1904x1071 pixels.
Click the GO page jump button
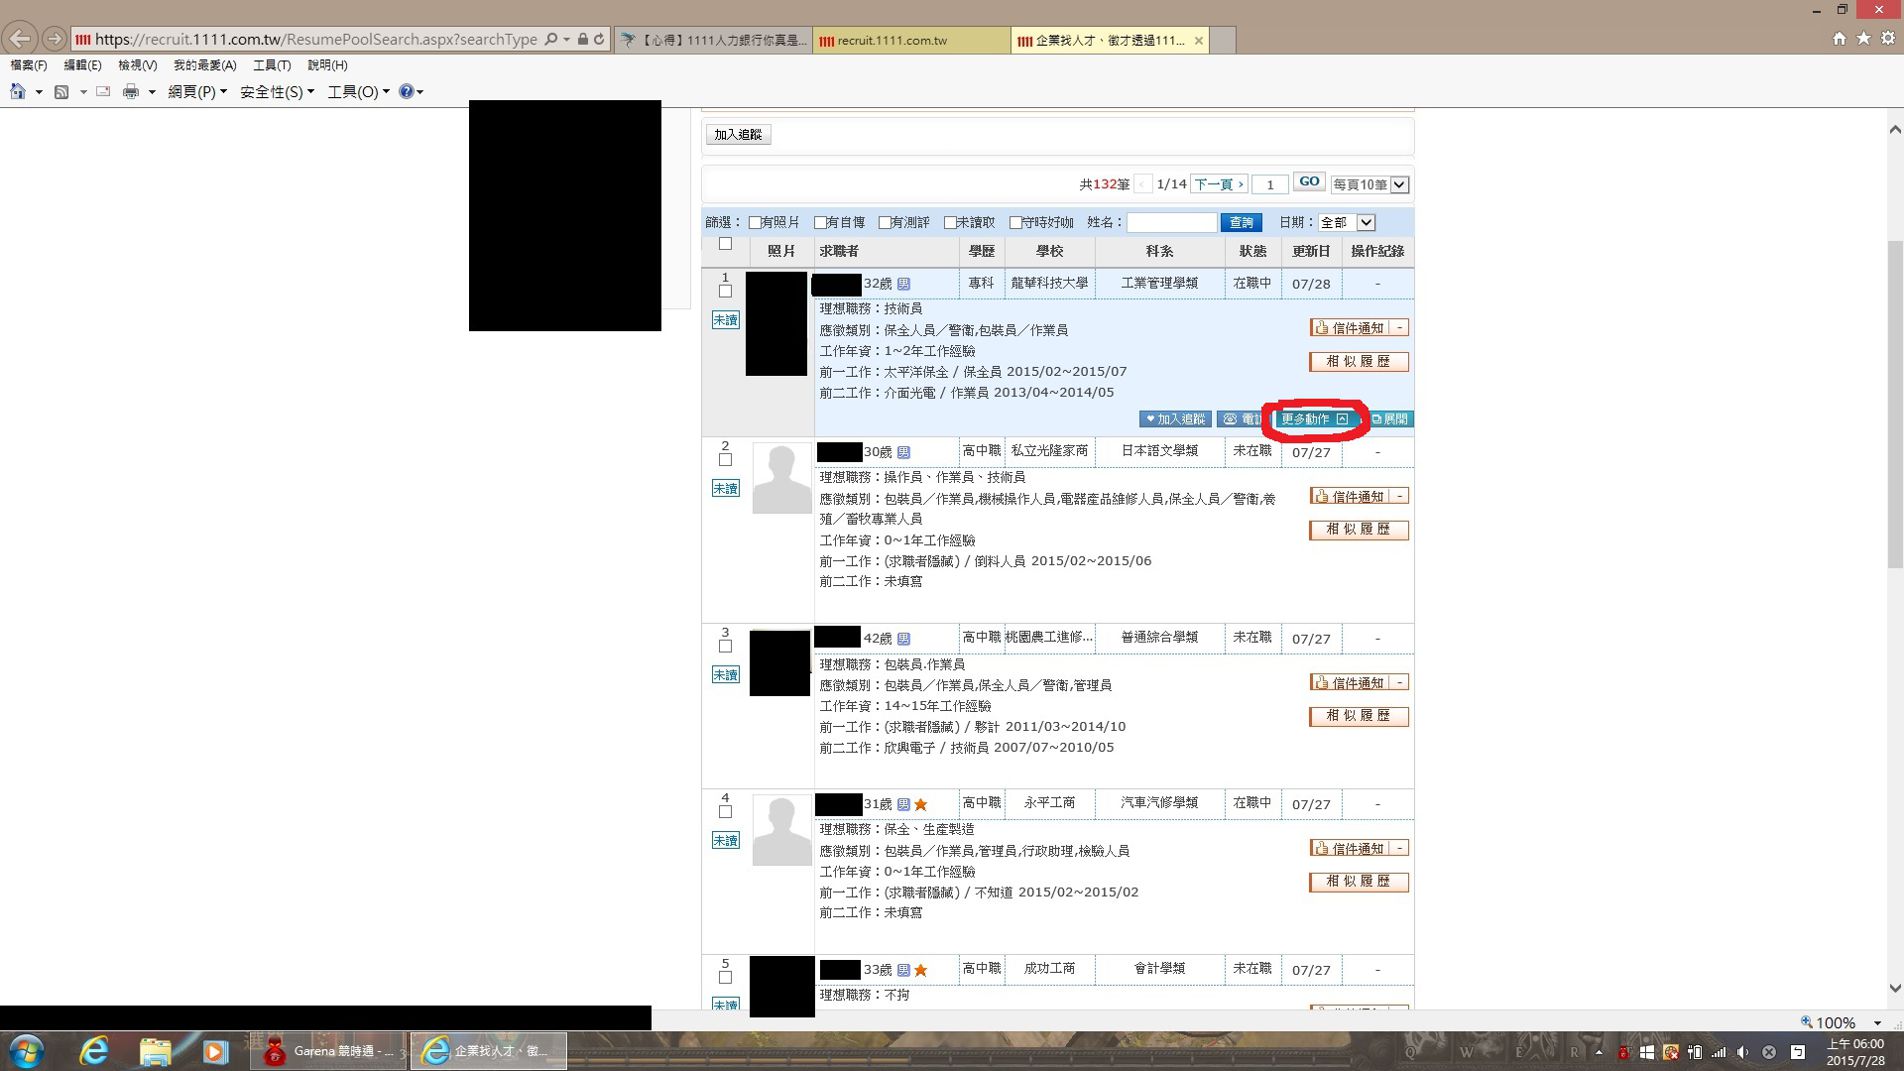[1308, 182]
